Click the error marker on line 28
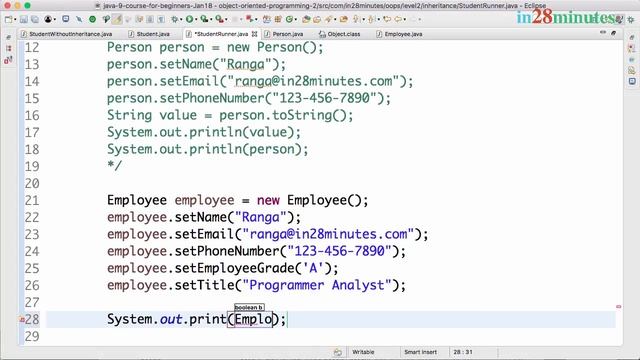The width and height of the screenshot is (640, 360). click(22, 320)
